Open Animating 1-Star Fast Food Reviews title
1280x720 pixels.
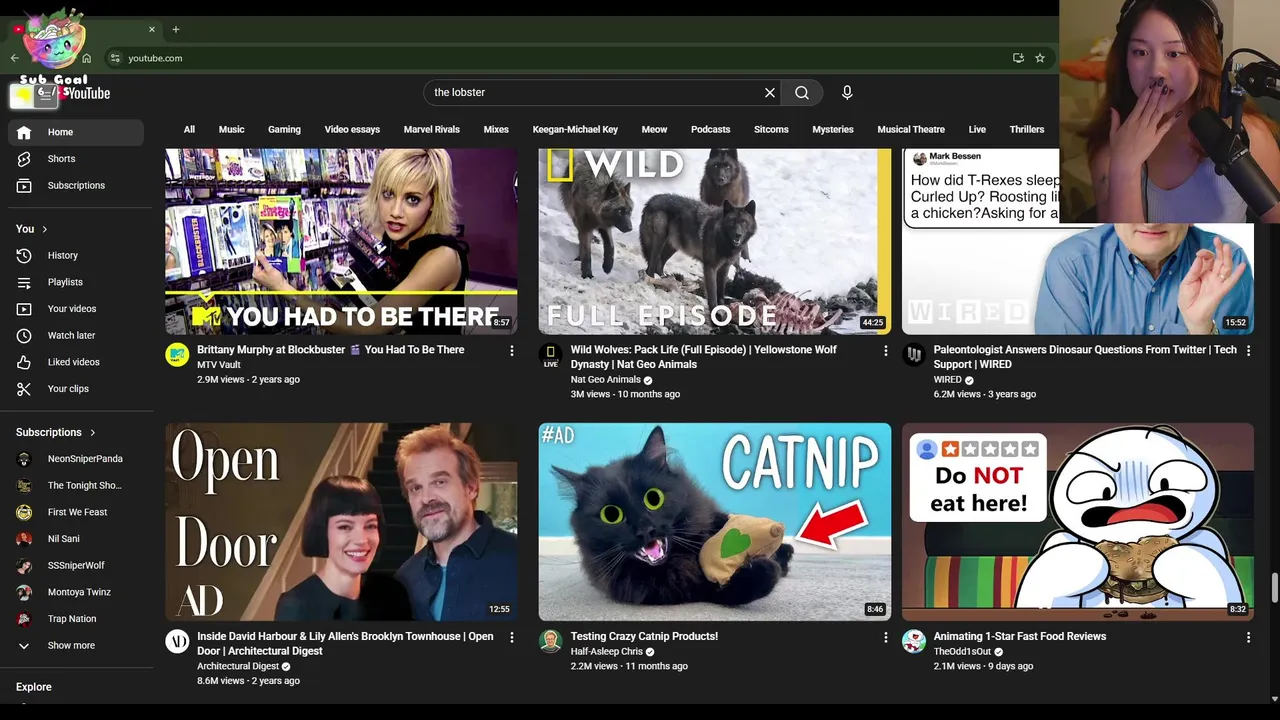pyautogui.click(x=1020, y=636)
